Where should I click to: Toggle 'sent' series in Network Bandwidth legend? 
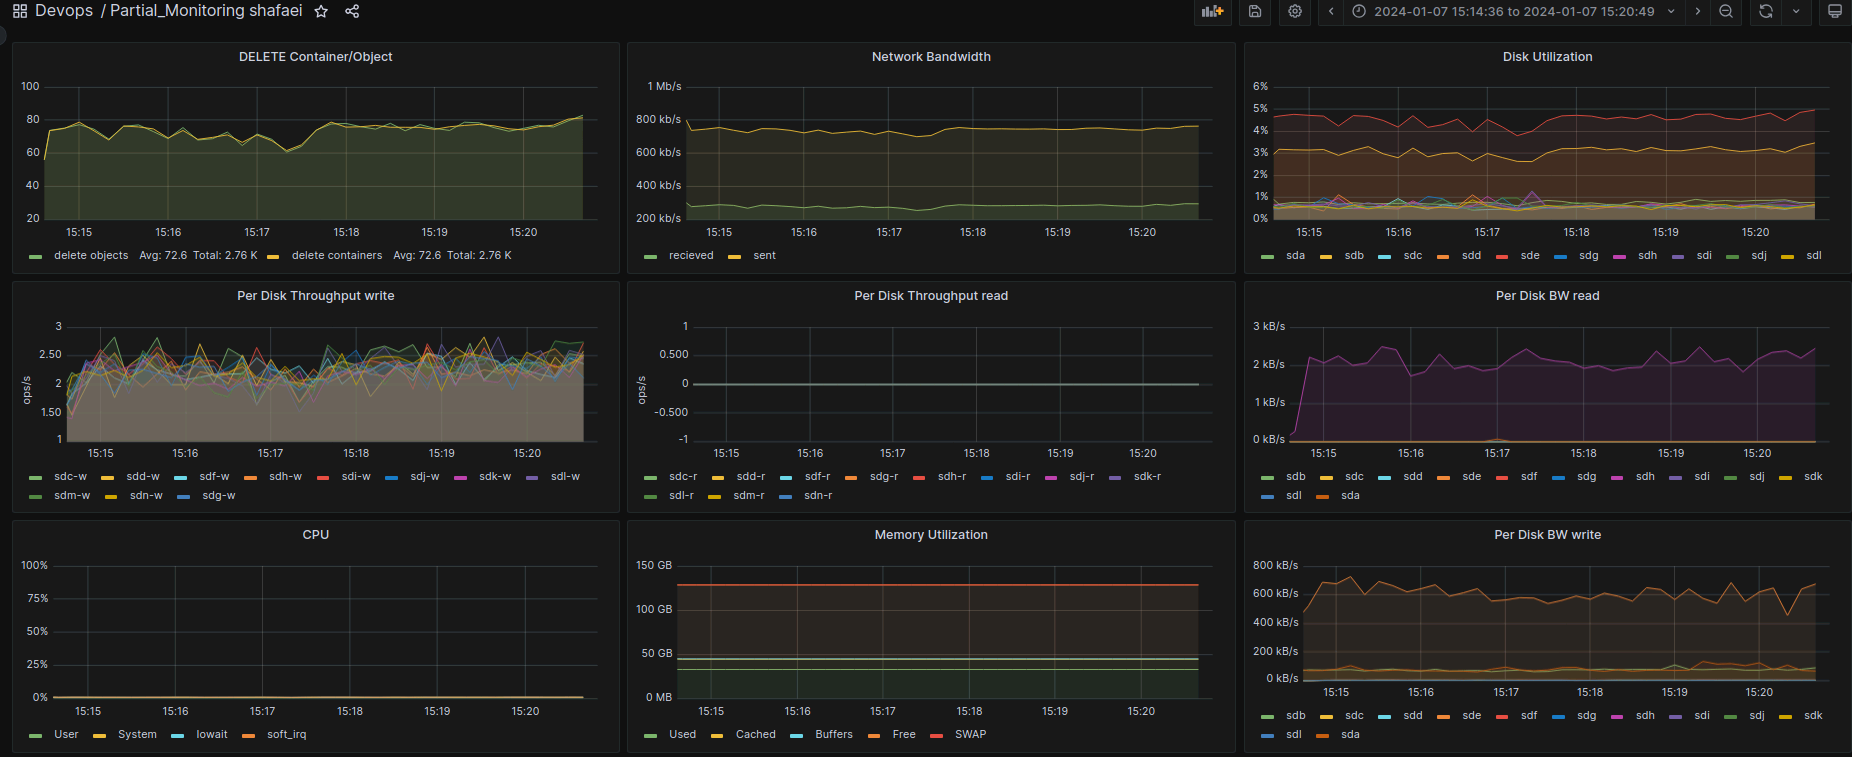(764, 256)
